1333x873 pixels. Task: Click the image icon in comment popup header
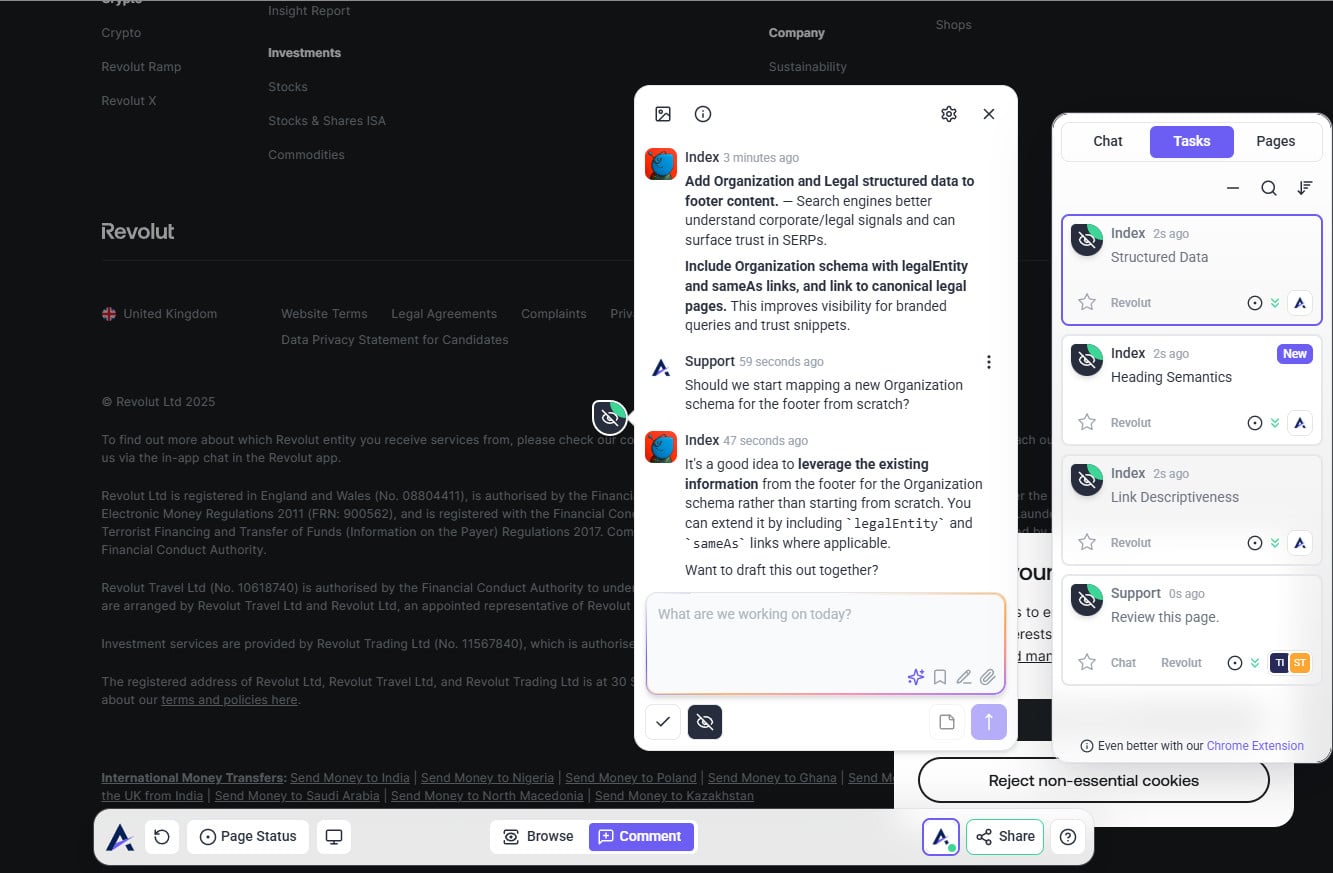(x=663, y=114)
